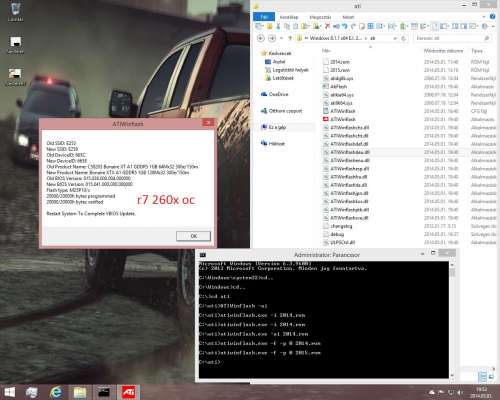Screen dimensions: 500x400
Task: Click the blue Undo arrow in Explorer toolbar
Action: [345, 26]
